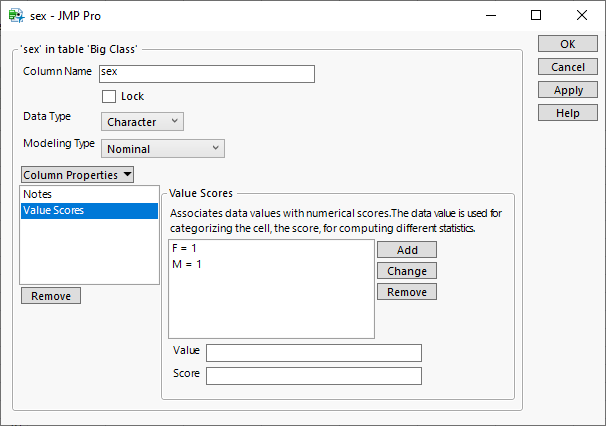Add a new value score
The width and height of the screenshot is (606, 426).
click(406, 250)
